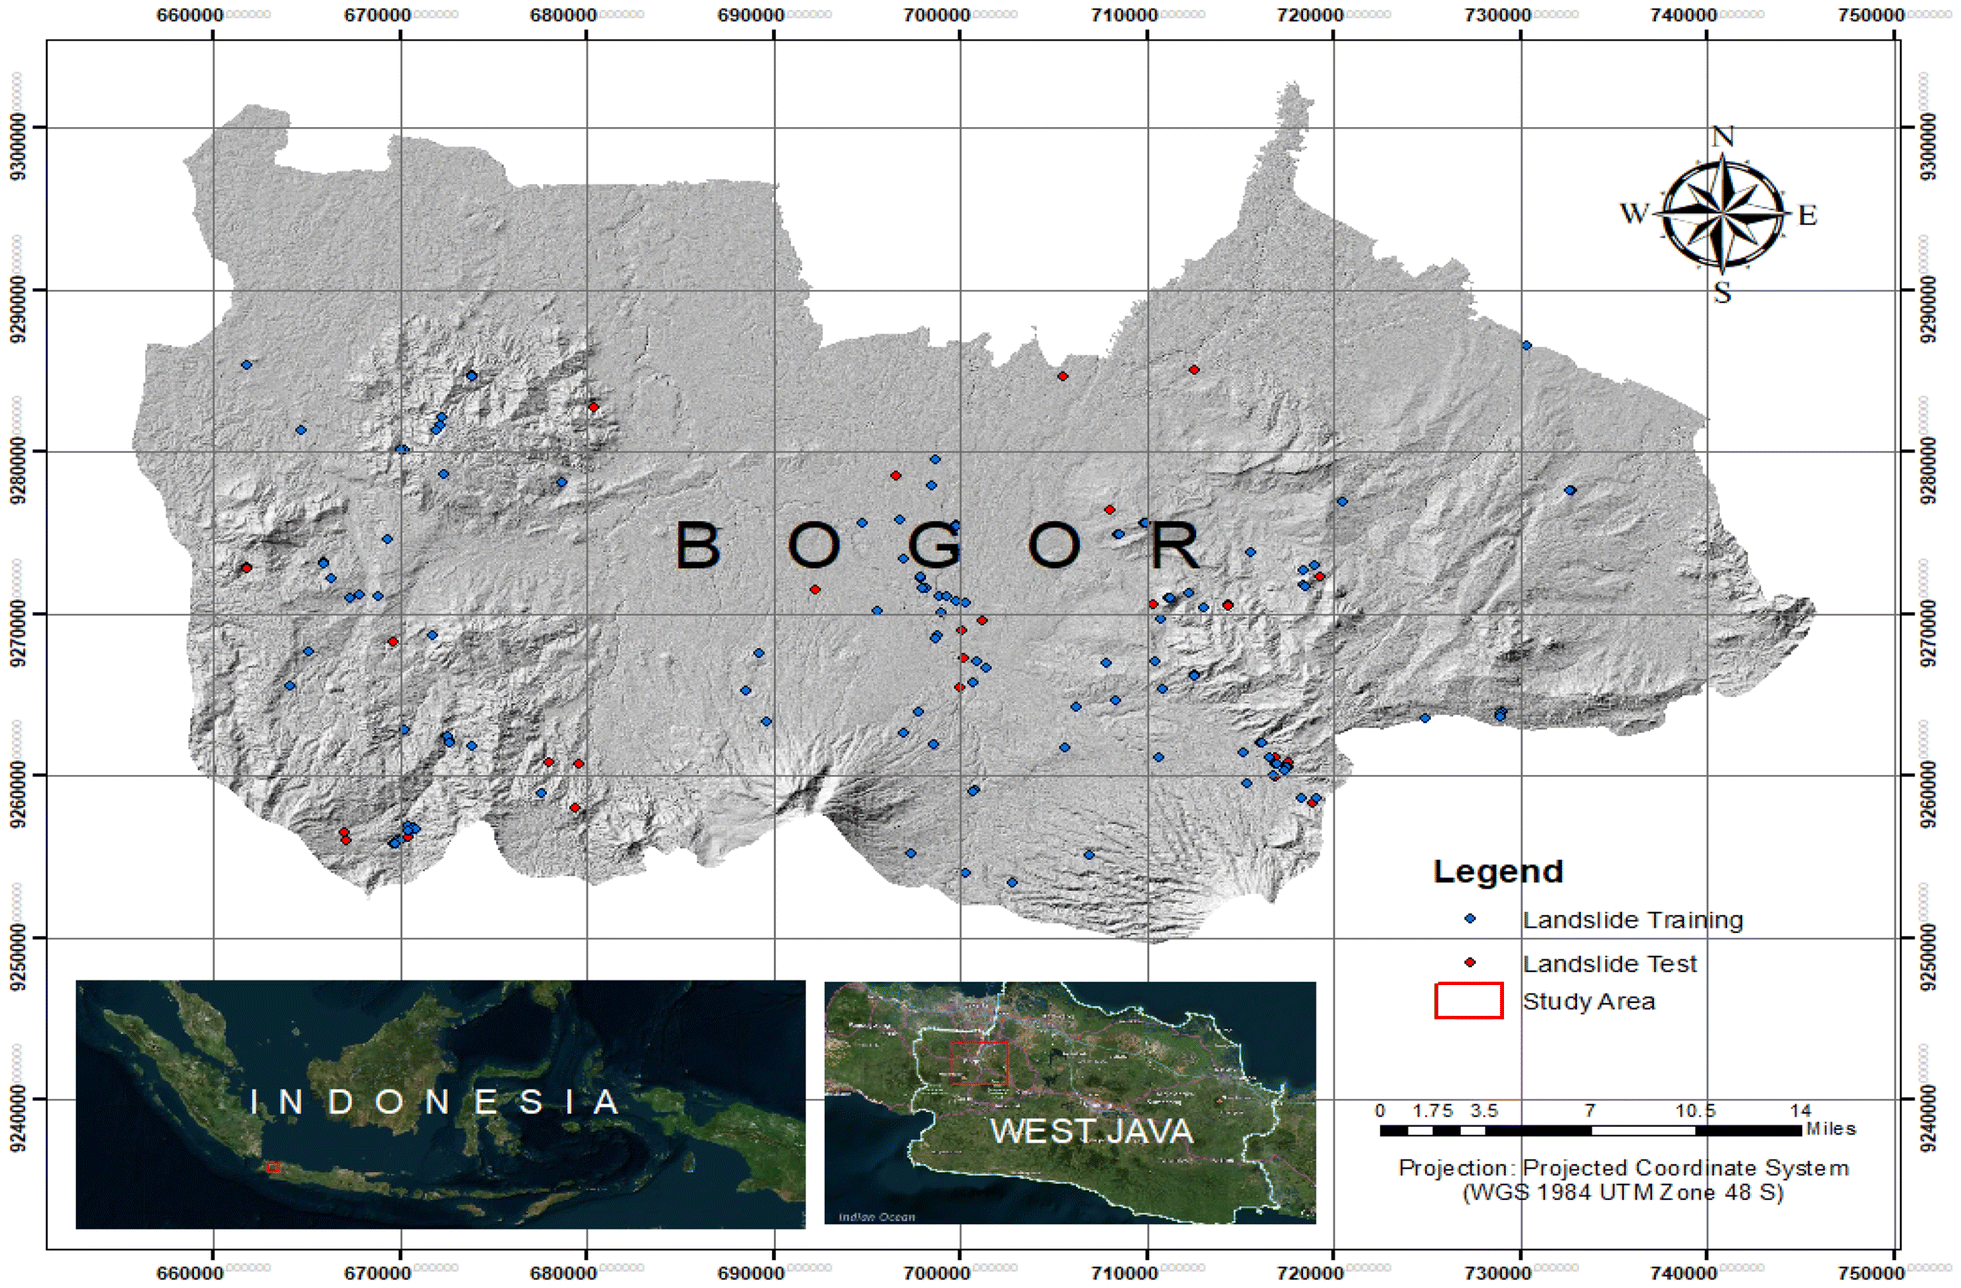Click "Projection: Projected Coordinate System" text

[x=1623, y=1168]
